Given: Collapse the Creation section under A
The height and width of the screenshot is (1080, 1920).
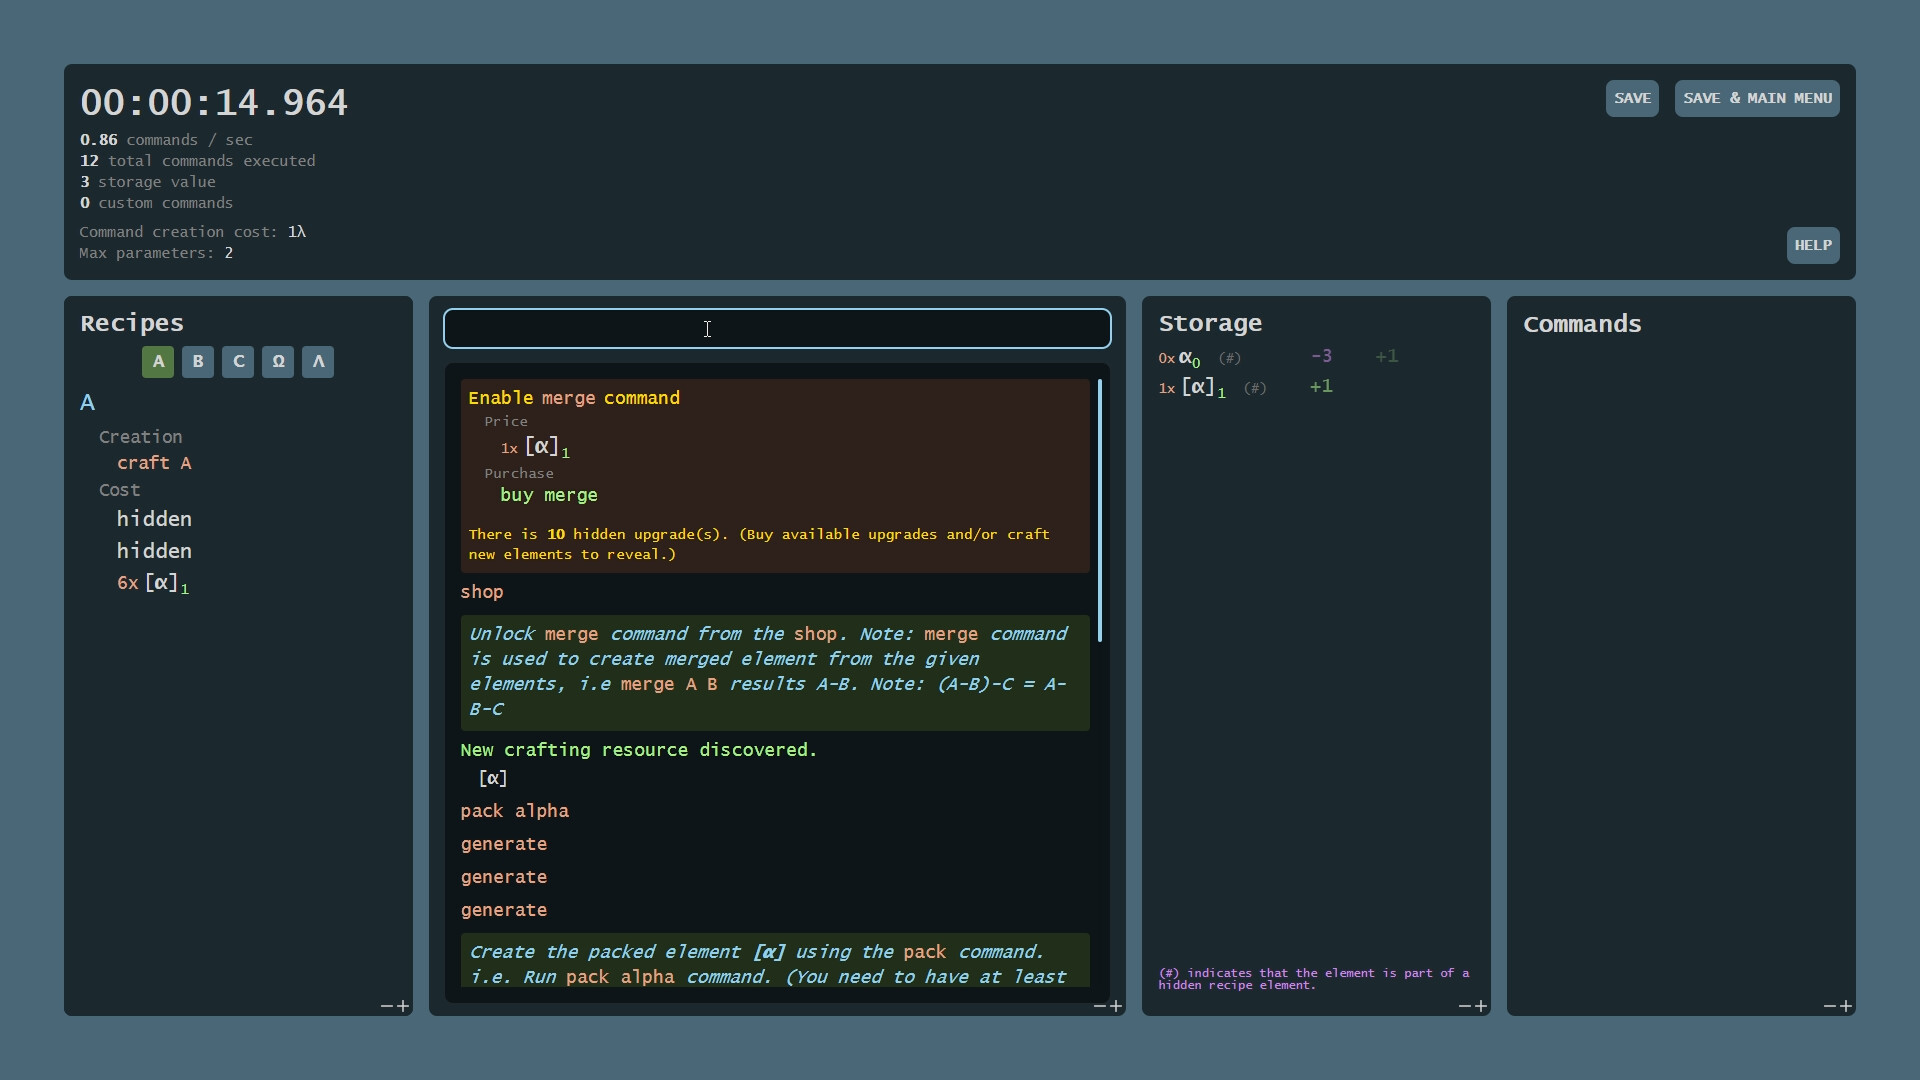Looking at the screenshot, I should click(140, 436).
